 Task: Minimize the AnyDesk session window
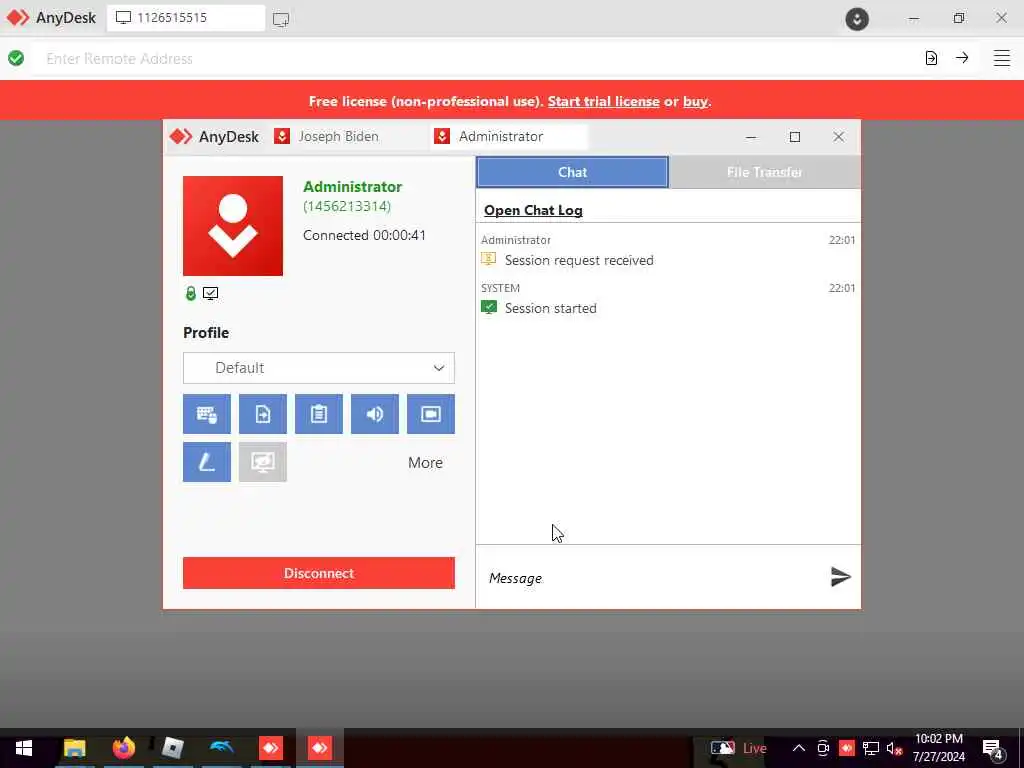tap(751, 136)
